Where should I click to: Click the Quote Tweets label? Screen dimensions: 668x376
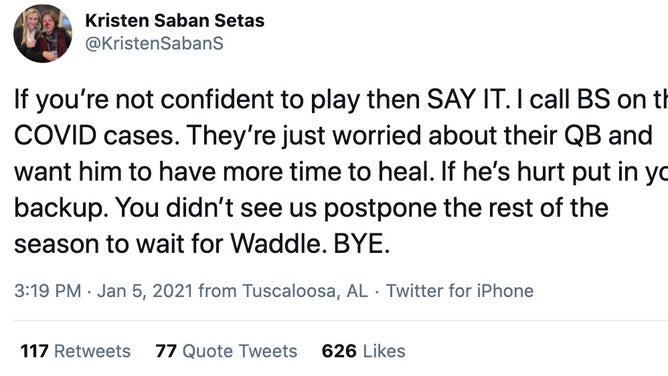tap(240, 351)
